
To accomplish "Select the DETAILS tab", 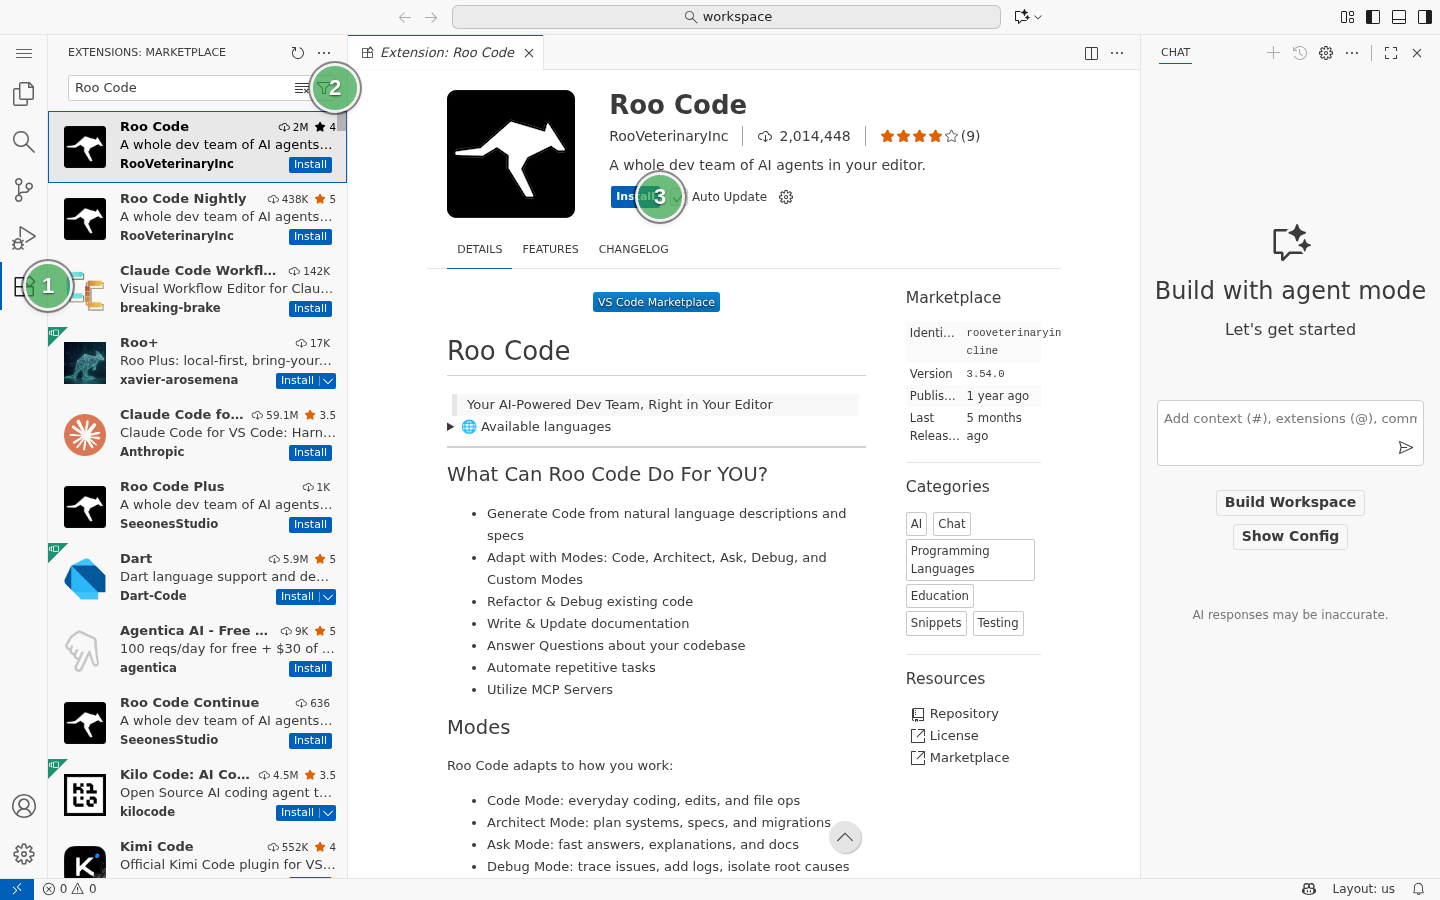I will click(x=480, y=249).
